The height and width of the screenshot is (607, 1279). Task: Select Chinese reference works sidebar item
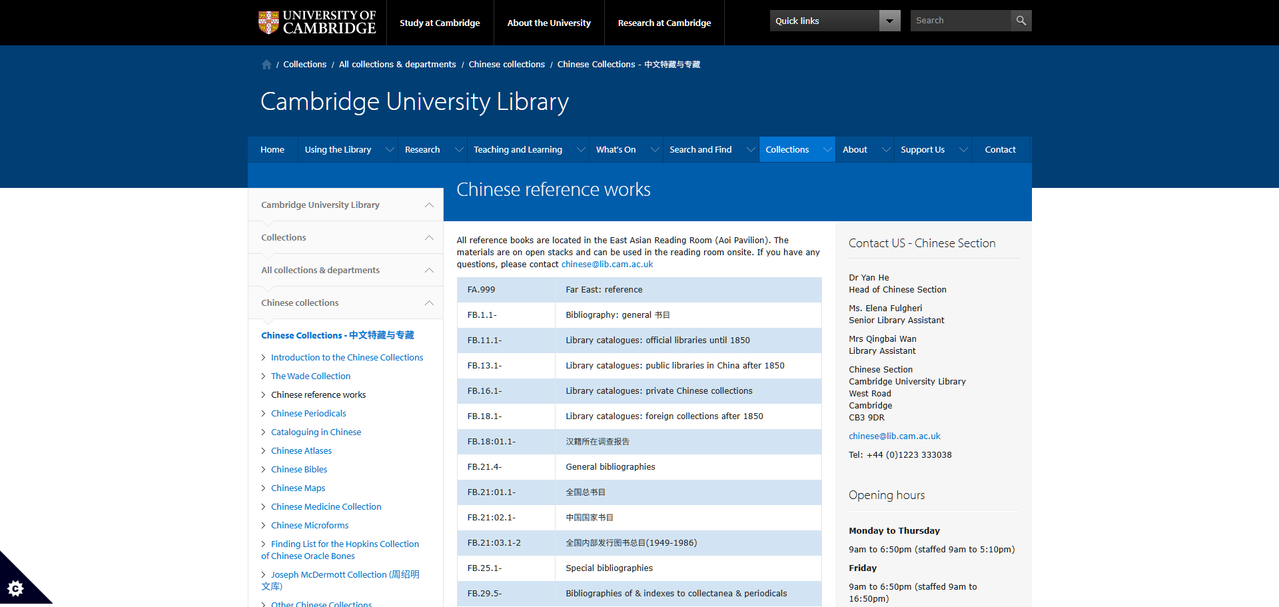click(x=318, y=395)
